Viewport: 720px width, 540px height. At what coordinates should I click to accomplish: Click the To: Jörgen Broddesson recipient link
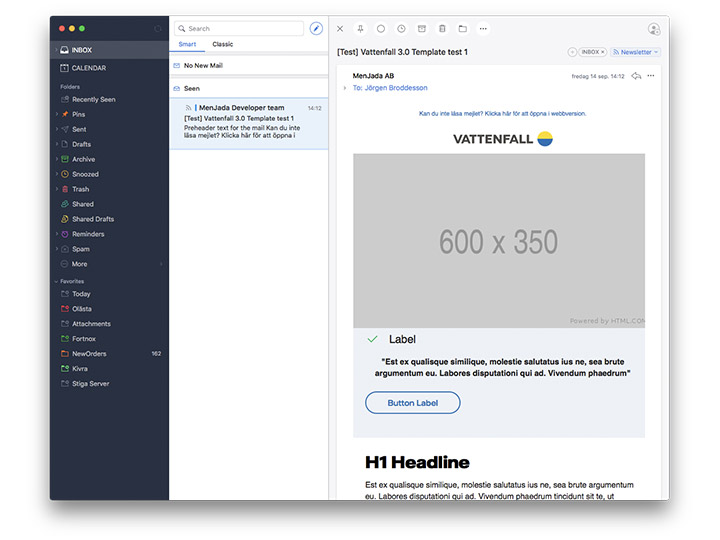coord(390,88)
